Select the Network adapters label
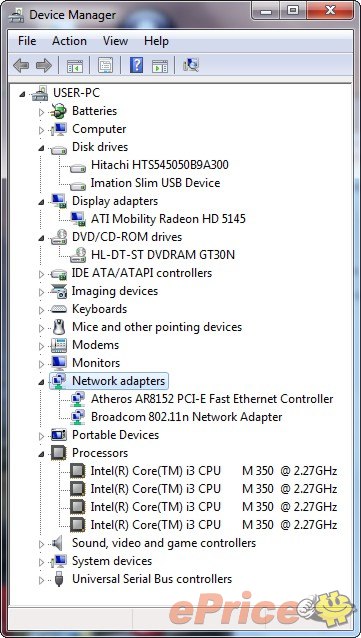Viewport: 361px width, 638px height. point(118,381)
